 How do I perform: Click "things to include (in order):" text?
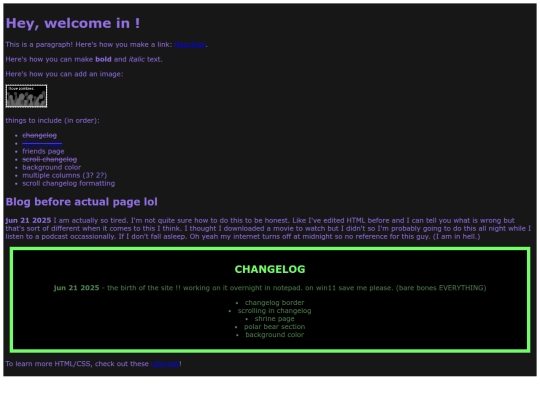pyautogui.click(x=52, y=121)
